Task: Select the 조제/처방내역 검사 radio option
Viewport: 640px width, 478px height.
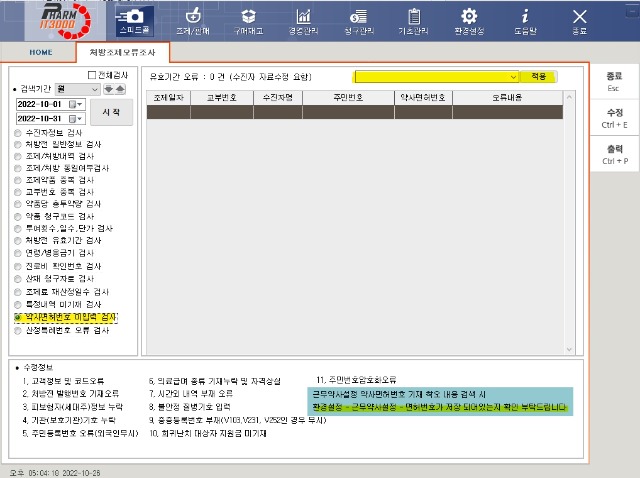Action: point(18,156)
